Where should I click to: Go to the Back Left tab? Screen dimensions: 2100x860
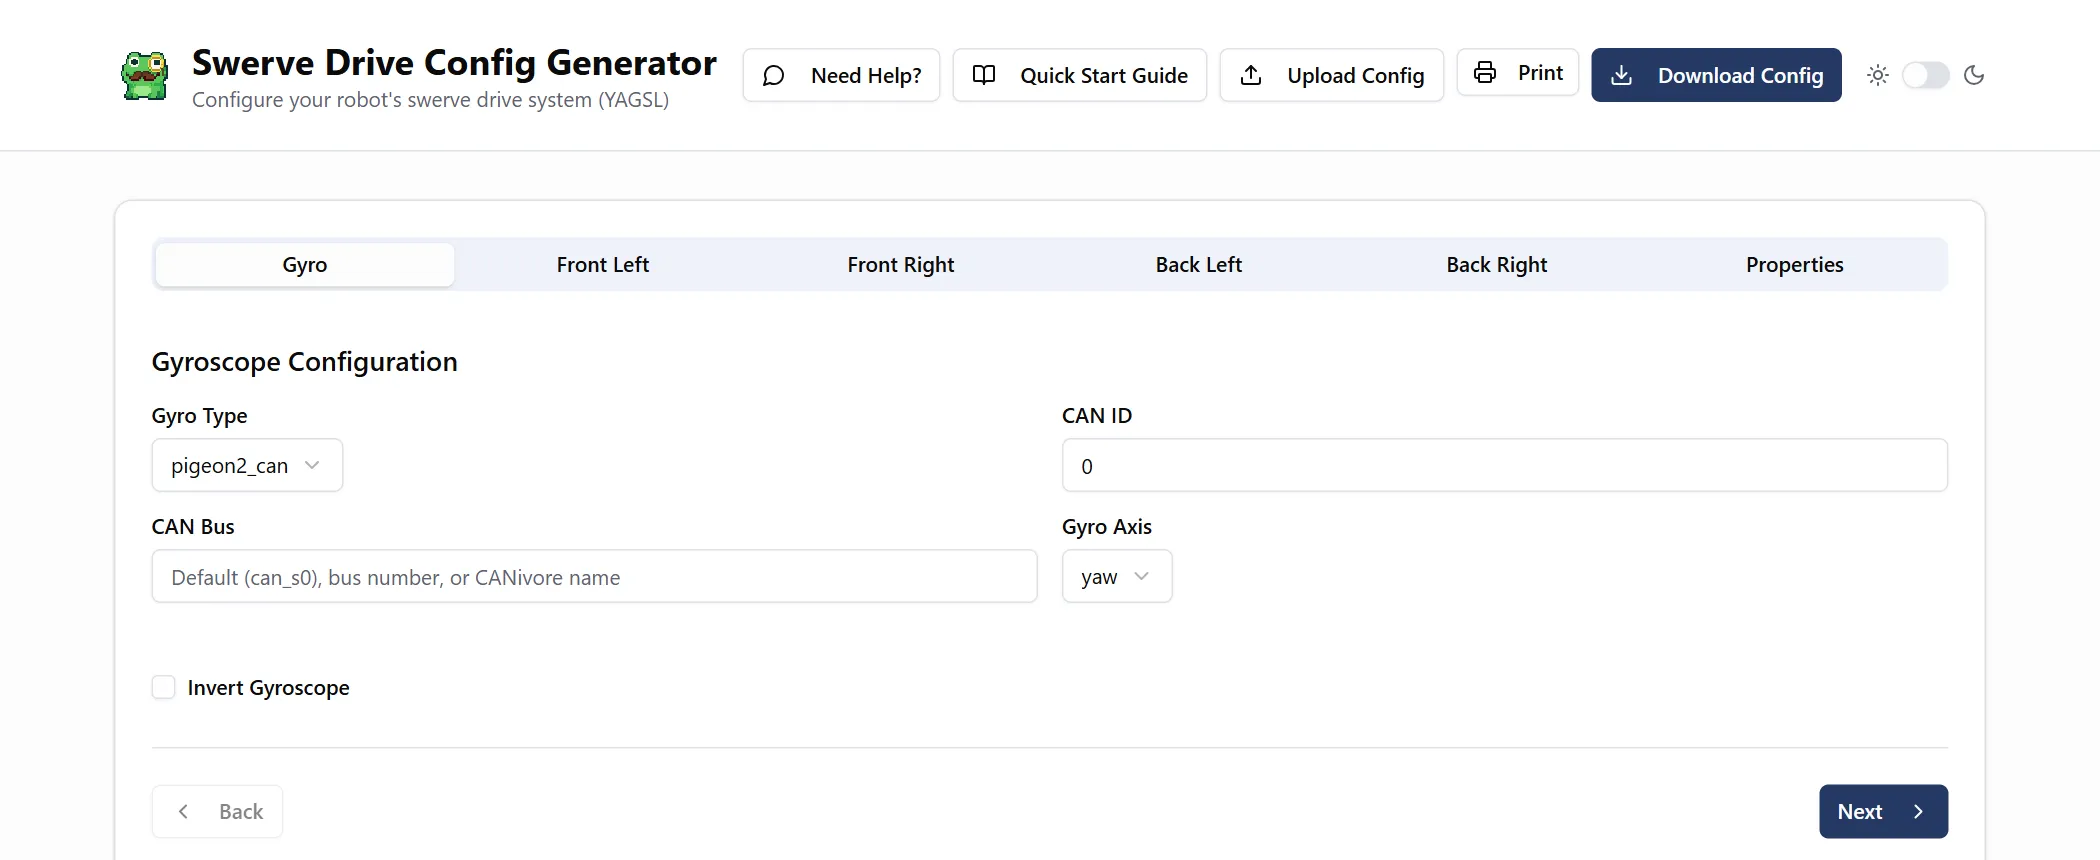(x=1199, y=265)
